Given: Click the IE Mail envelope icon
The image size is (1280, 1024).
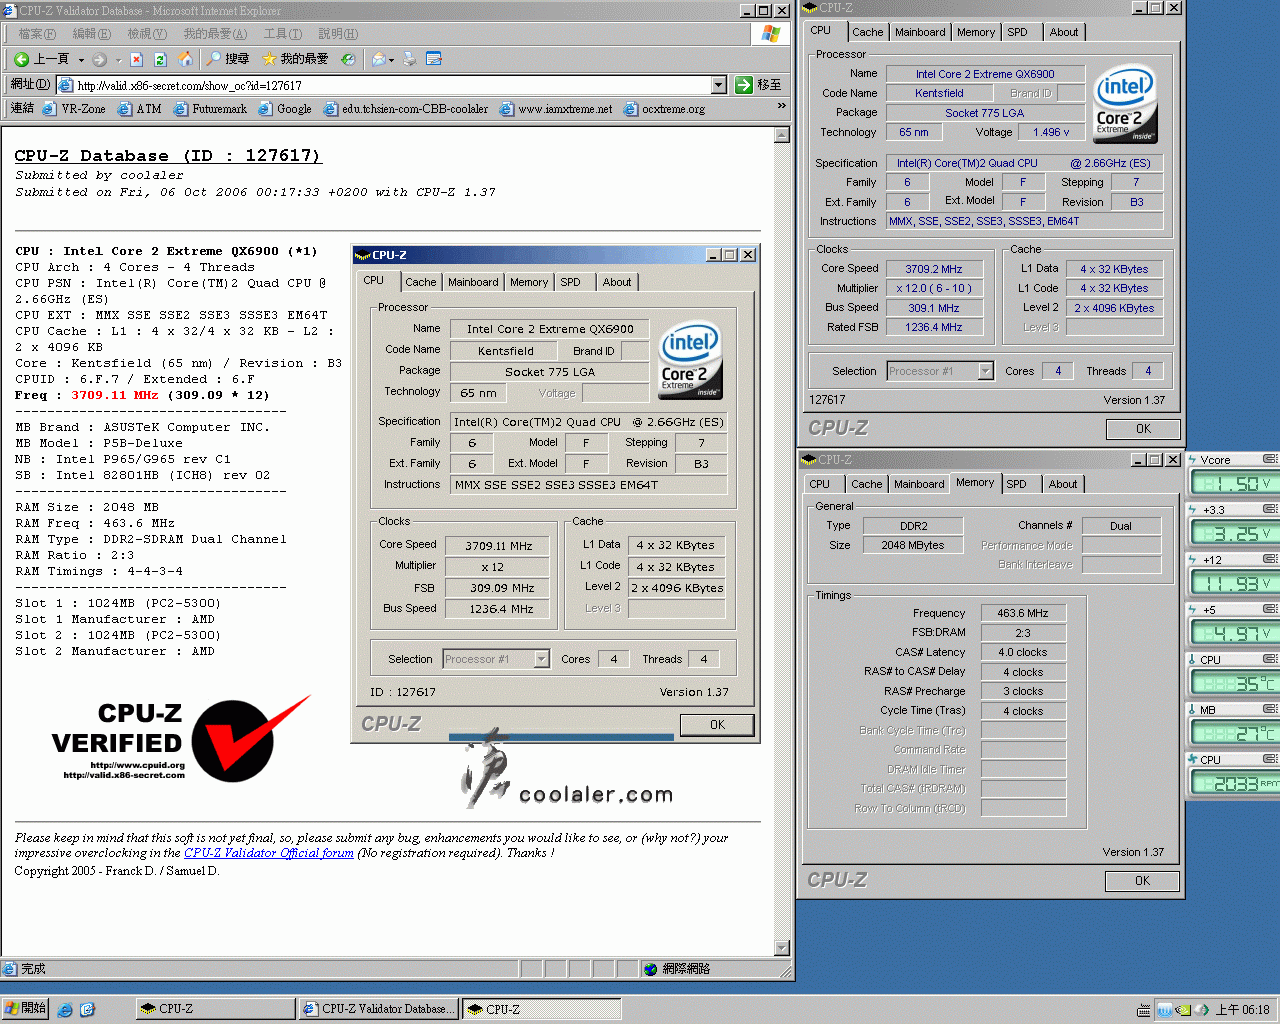Looking at the screenshot, I should [x=379, y=59].
